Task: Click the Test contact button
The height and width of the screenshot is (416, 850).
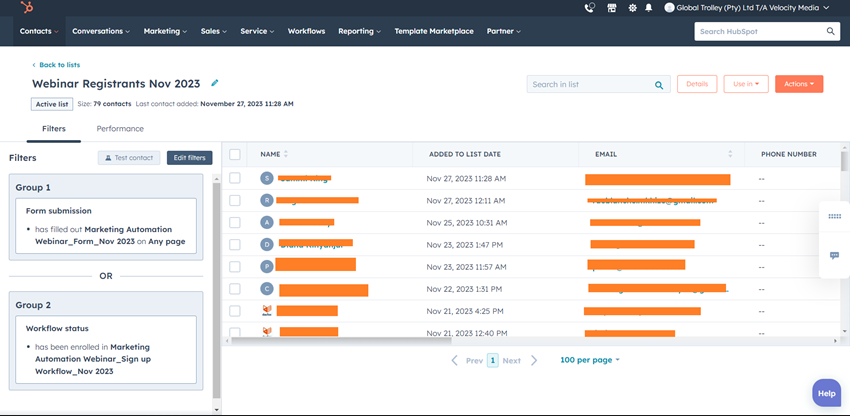Action: pyautogui.click(x=129, y=158)
